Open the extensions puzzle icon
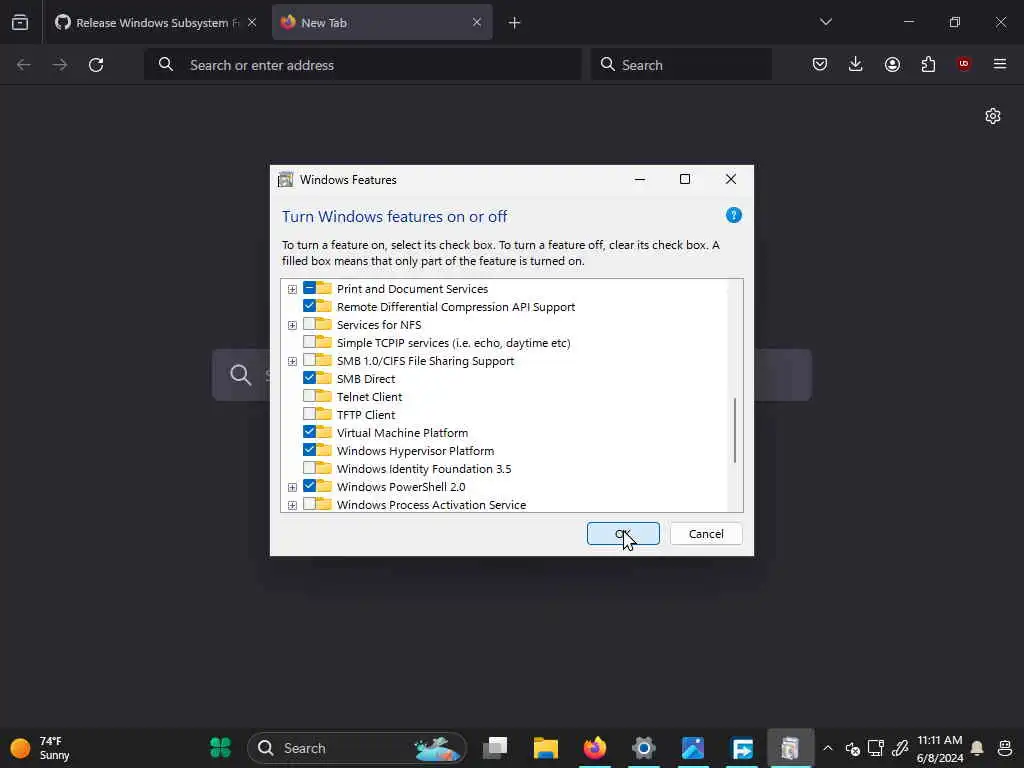The width and height of the screenshot is (1024, 768). [x=928, y=64]
